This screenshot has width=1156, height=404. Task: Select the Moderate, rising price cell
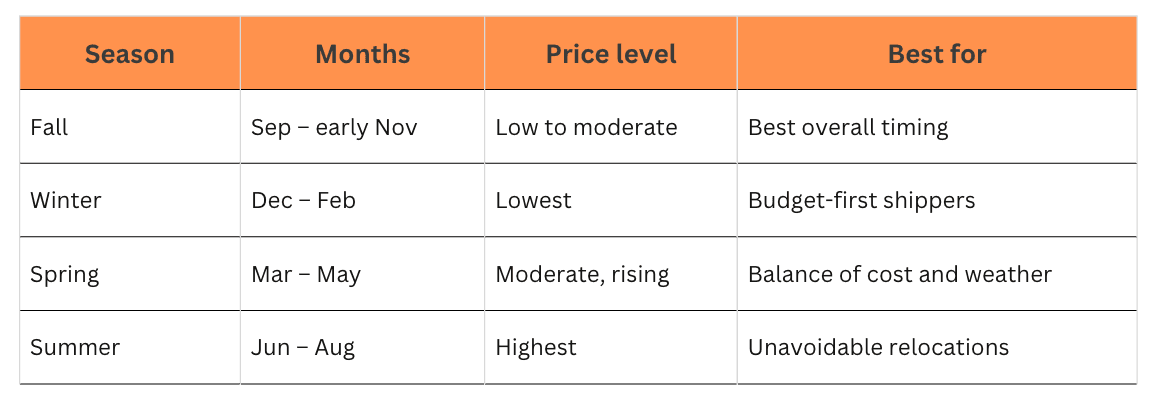pos(610,274)
